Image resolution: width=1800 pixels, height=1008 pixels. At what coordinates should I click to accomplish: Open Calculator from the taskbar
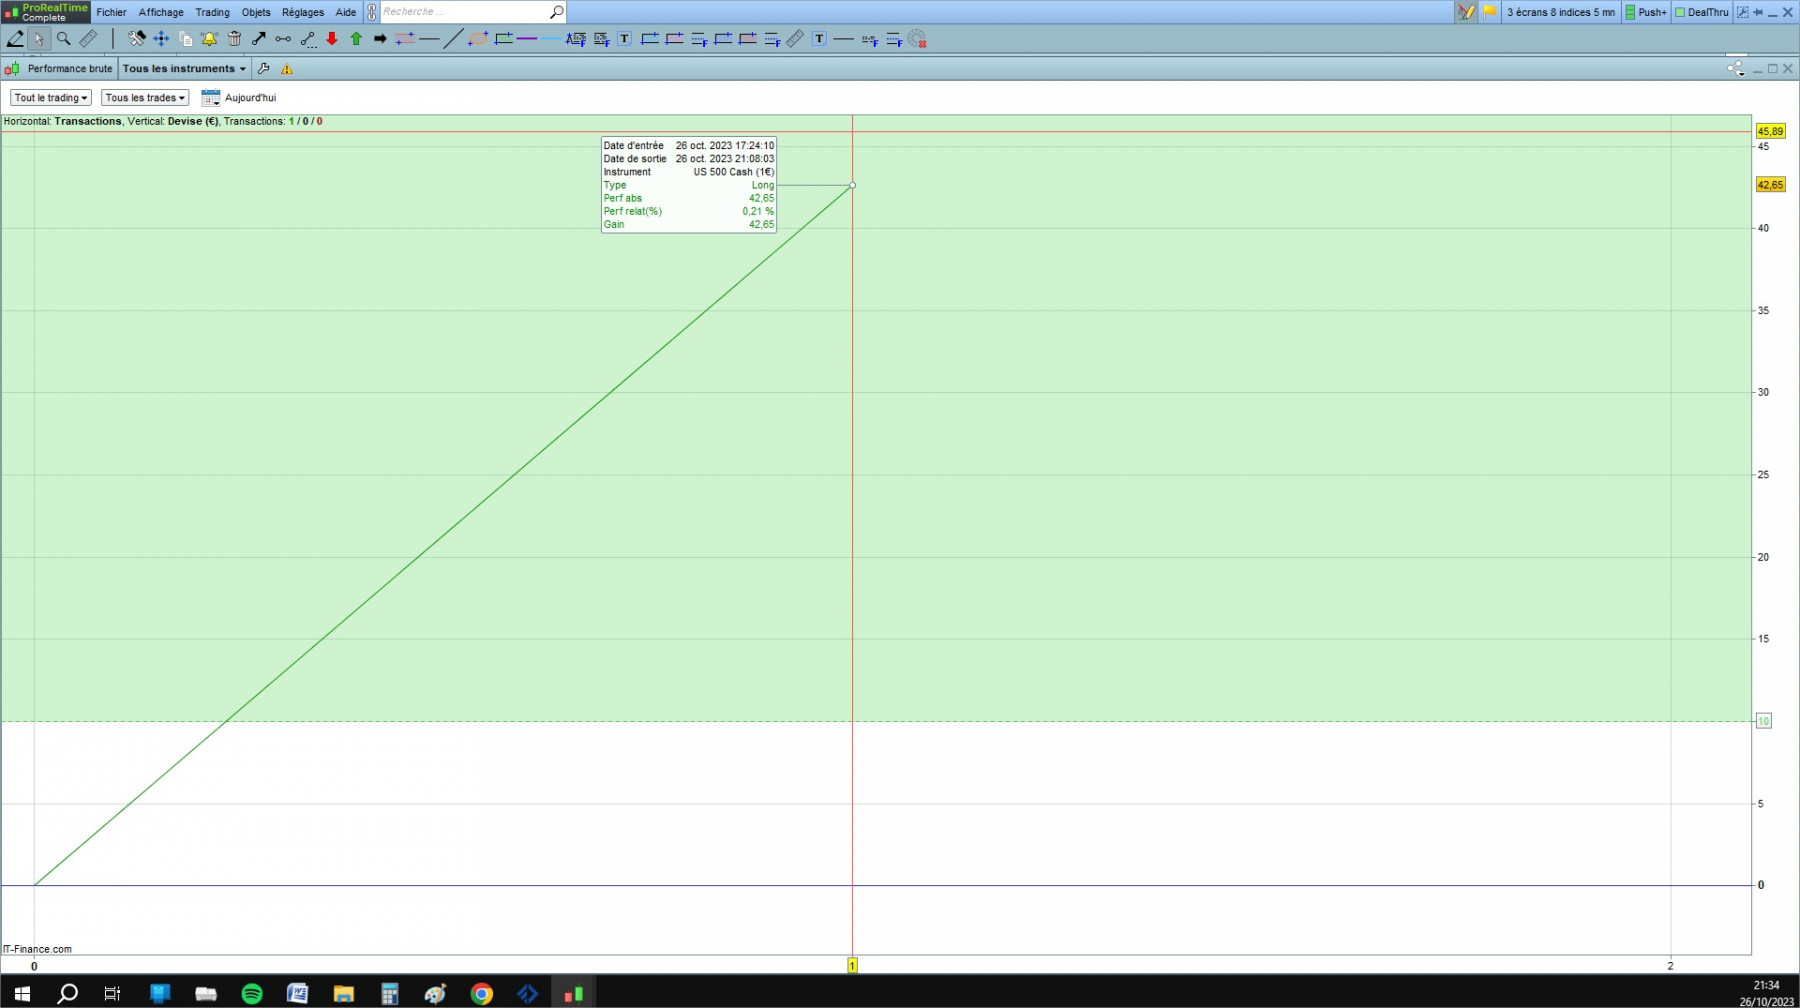390,994
